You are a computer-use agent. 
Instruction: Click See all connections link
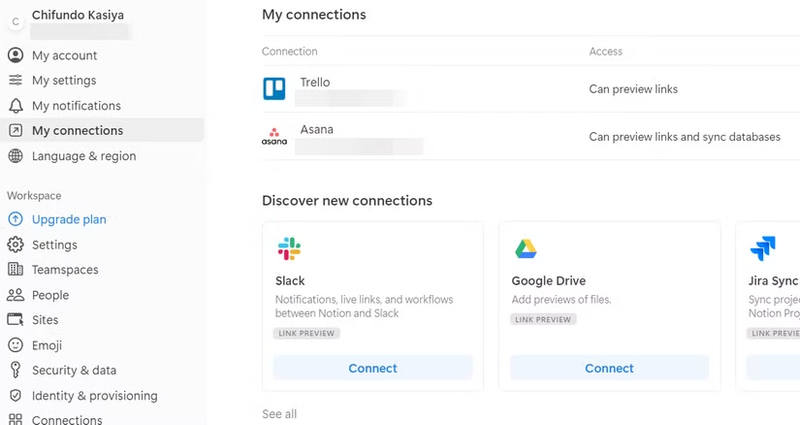[x=279, y=414]
